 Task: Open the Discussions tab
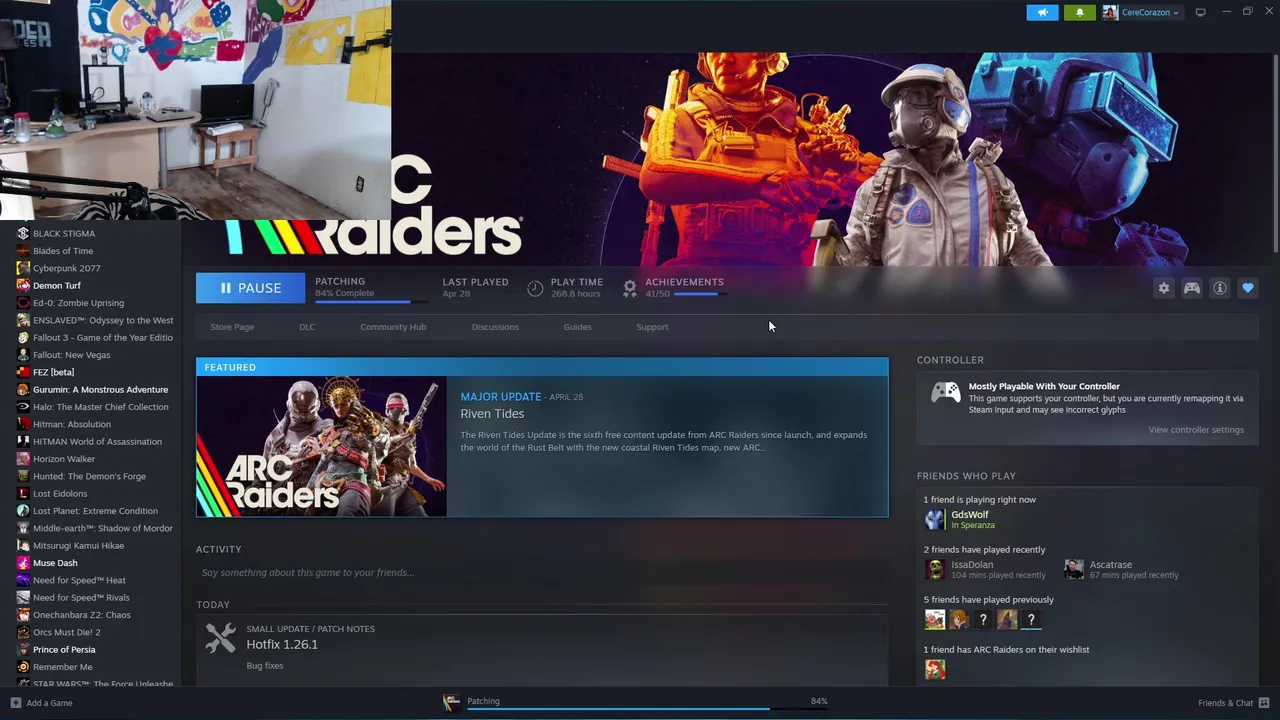(x=495, y=327)
